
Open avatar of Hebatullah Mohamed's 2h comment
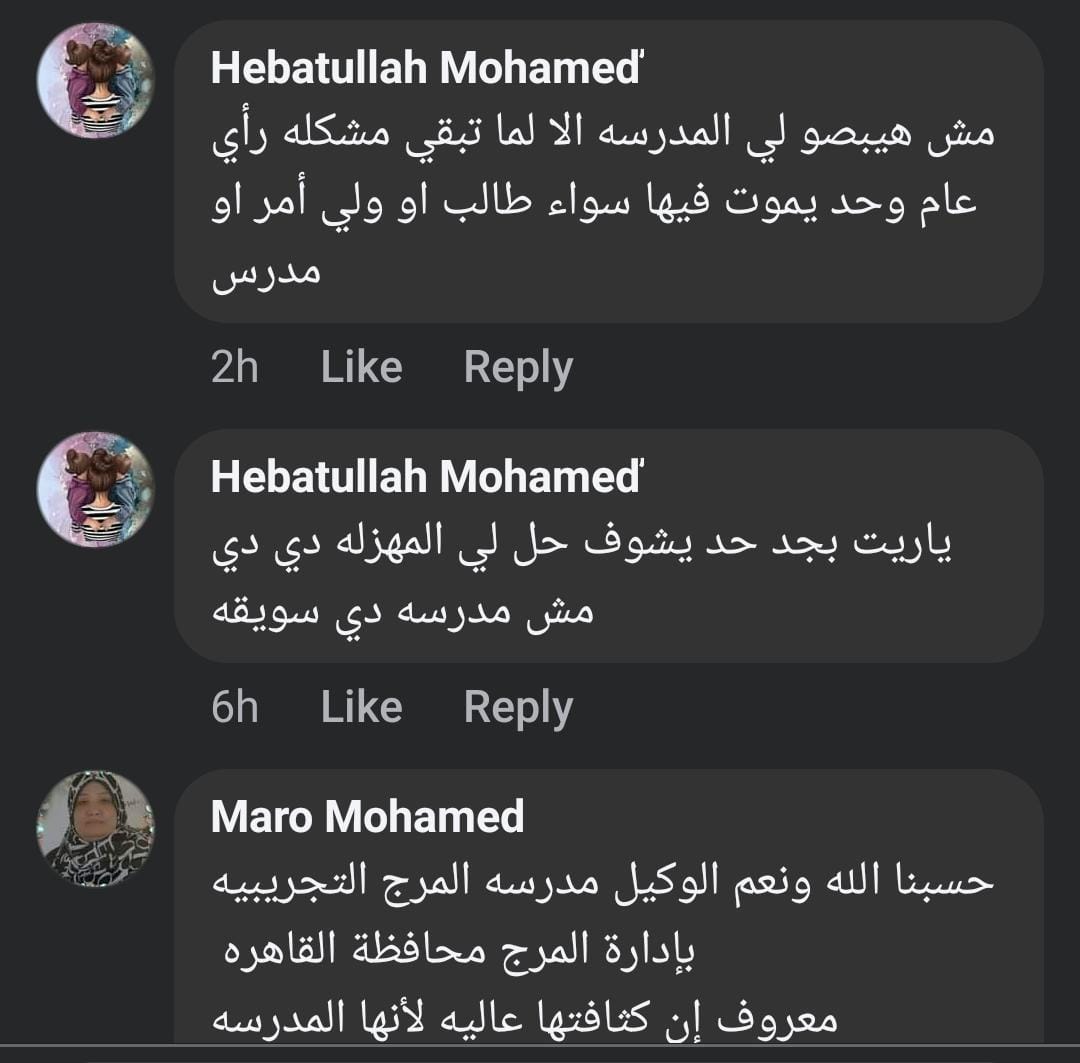[x=95, y=80]
